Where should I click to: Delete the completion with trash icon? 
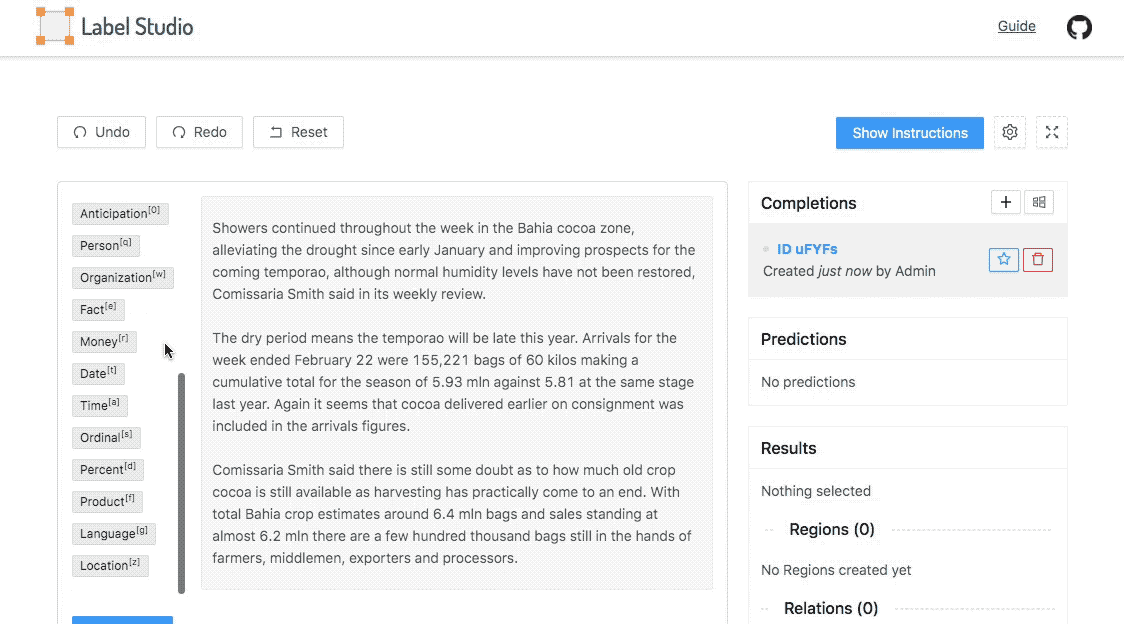point(1037,260)
